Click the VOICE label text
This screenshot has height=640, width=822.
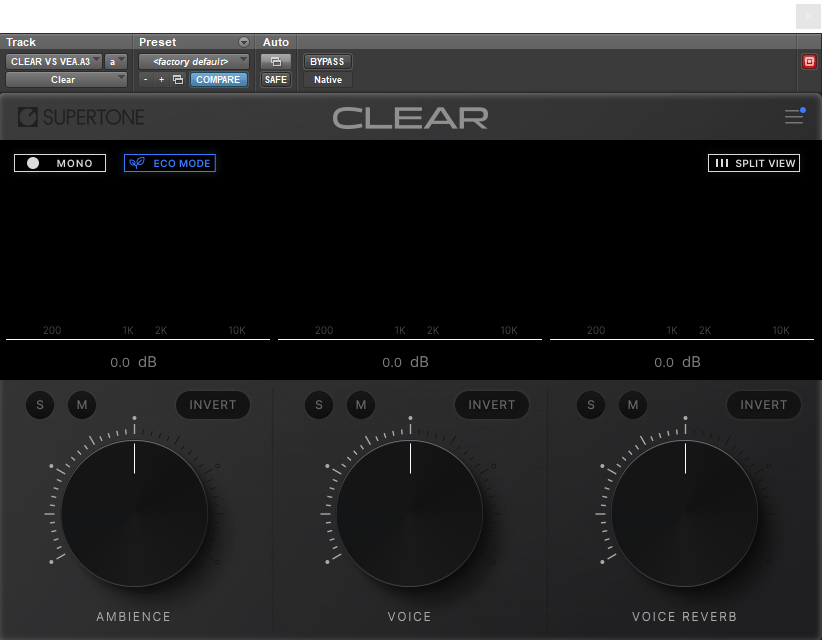[409, 616]
